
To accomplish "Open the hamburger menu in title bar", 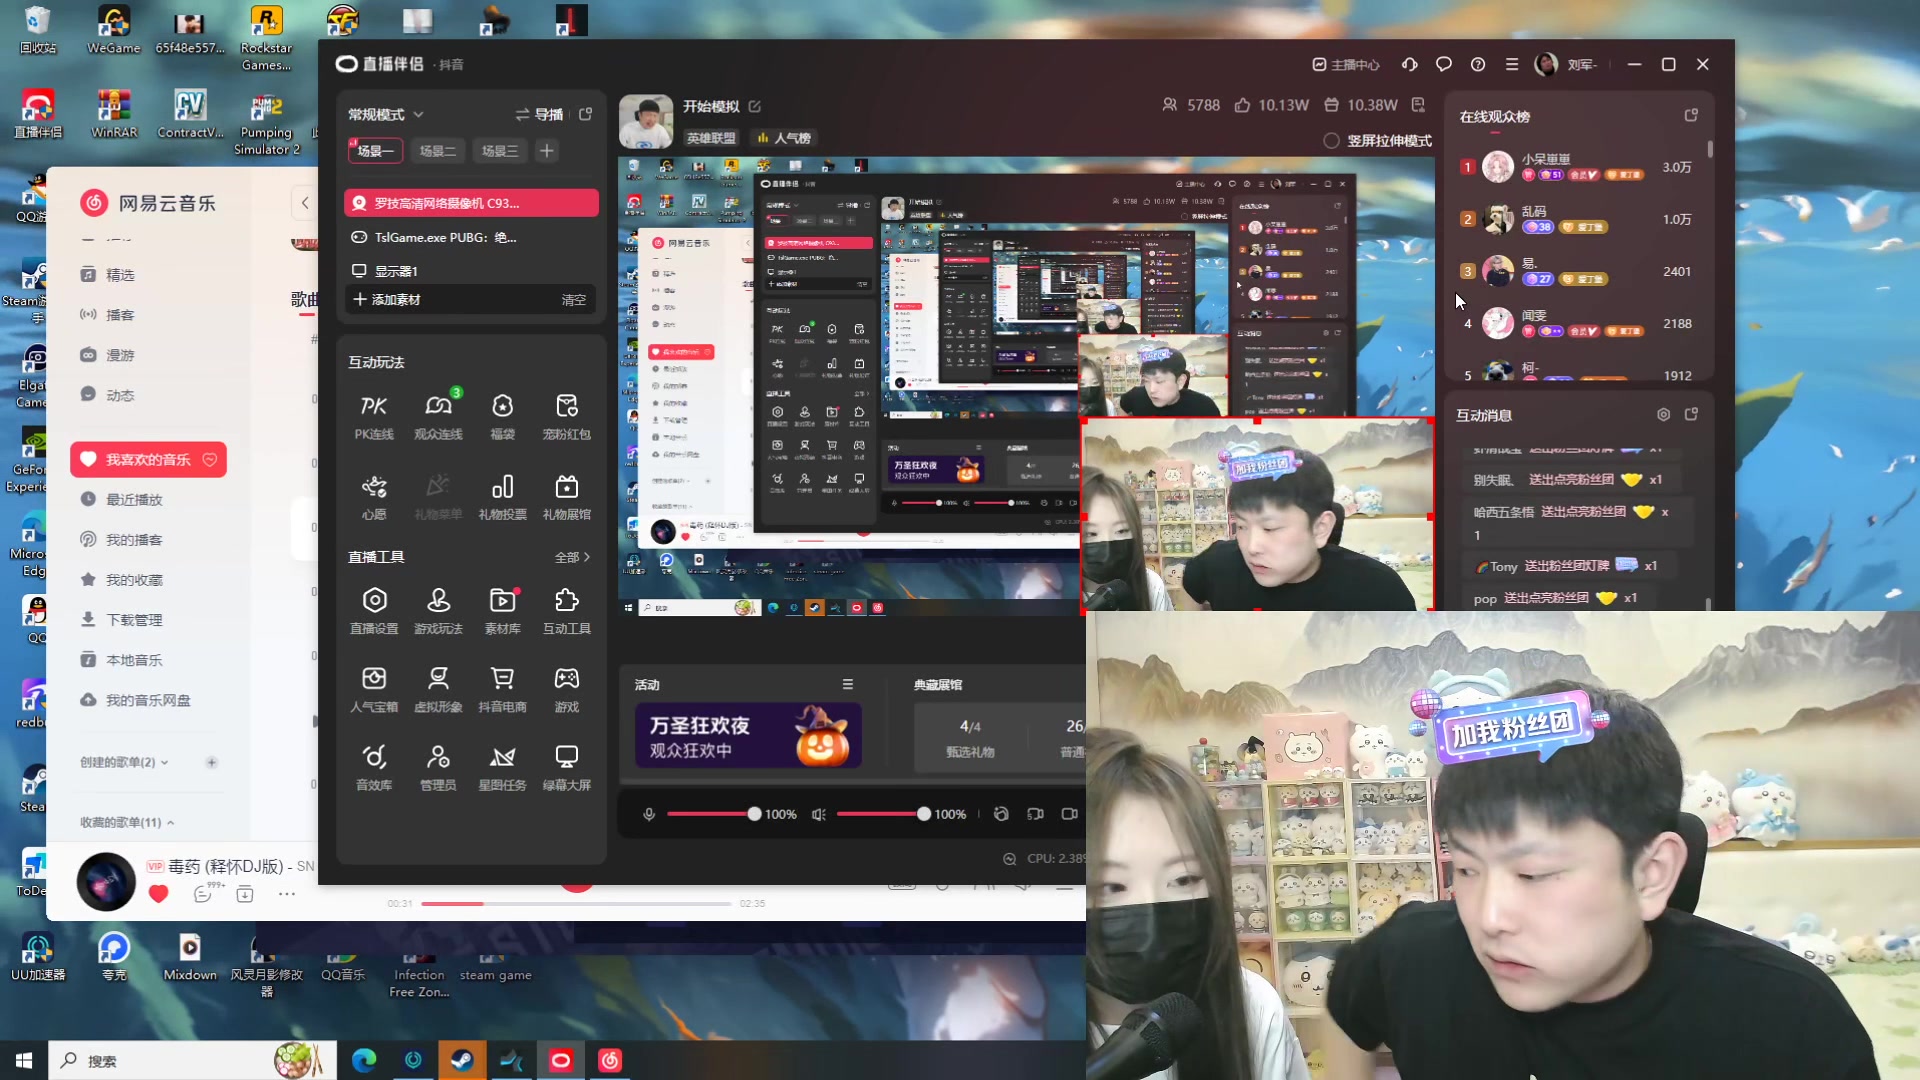I will (x=1512, y=64).
